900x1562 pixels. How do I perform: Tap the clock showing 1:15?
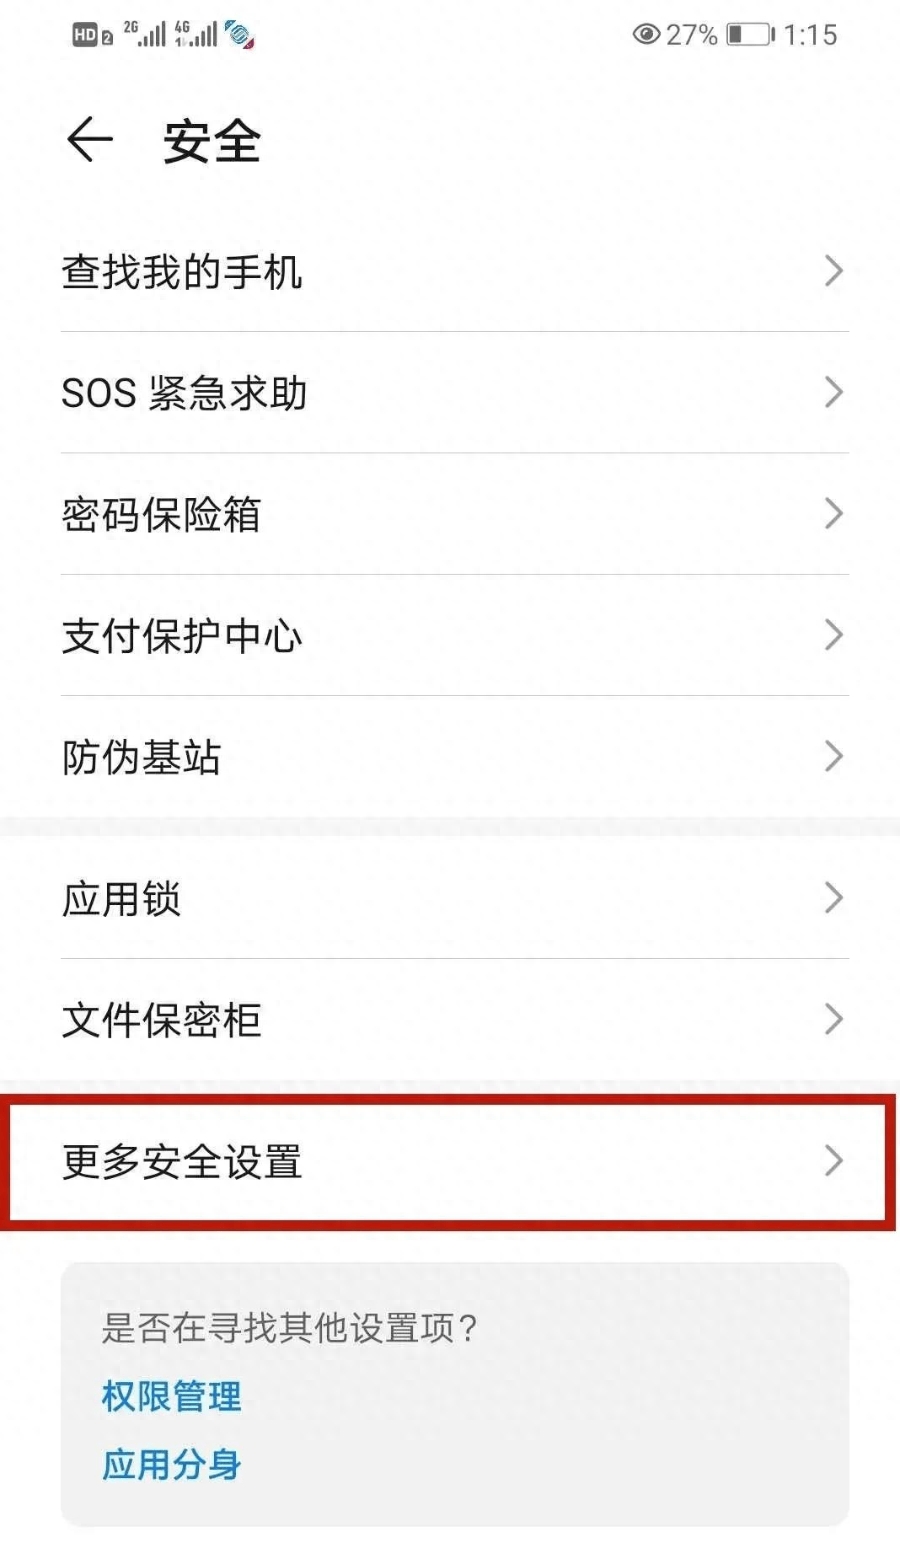(810, 35)
